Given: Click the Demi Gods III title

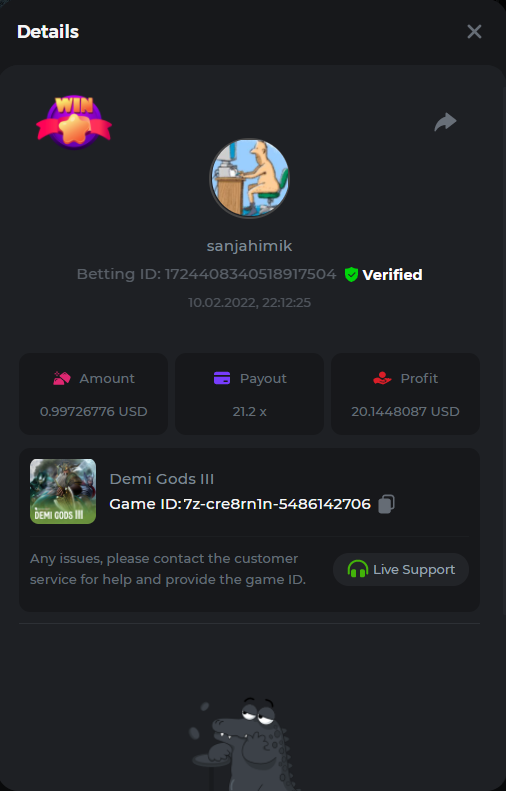Looking at the screenshot, I should 162,479.
